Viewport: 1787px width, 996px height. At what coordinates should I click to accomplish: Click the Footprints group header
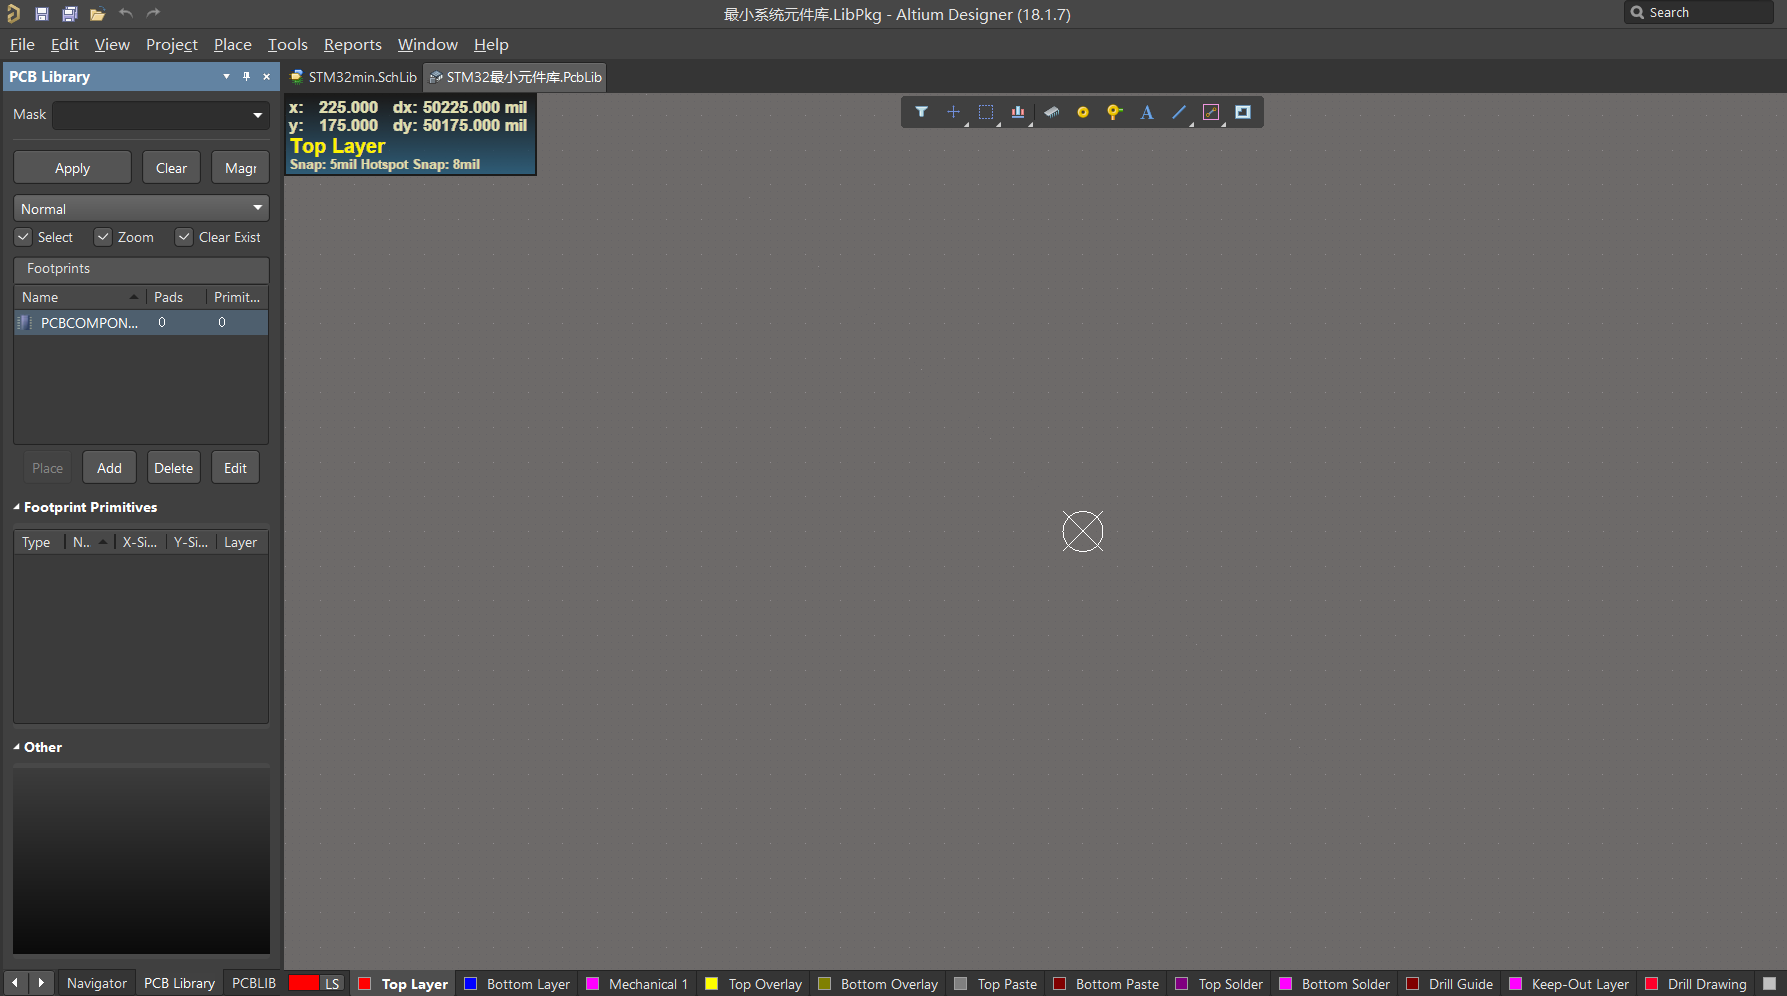141,269
